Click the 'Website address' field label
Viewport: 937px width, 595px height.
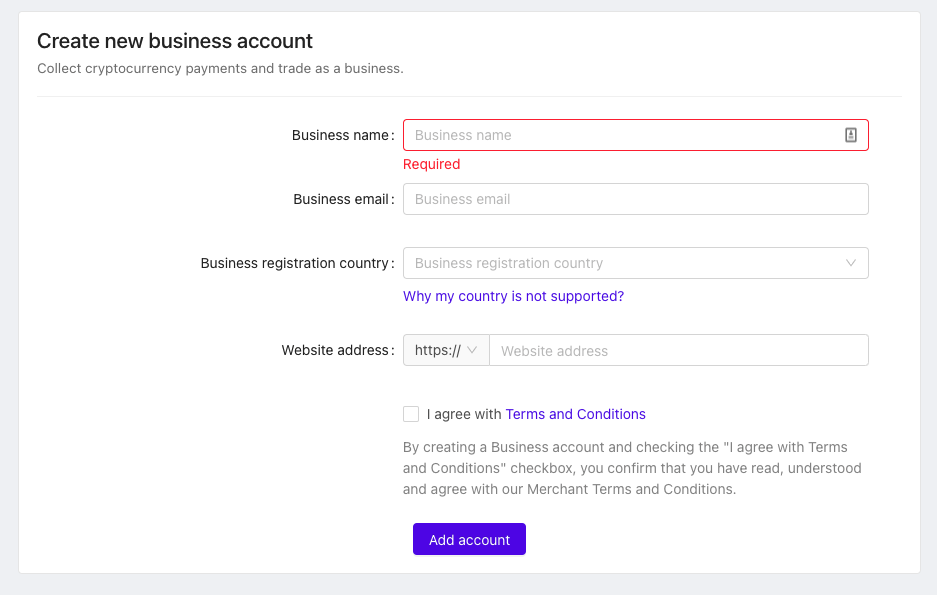(x=335, y=350)
